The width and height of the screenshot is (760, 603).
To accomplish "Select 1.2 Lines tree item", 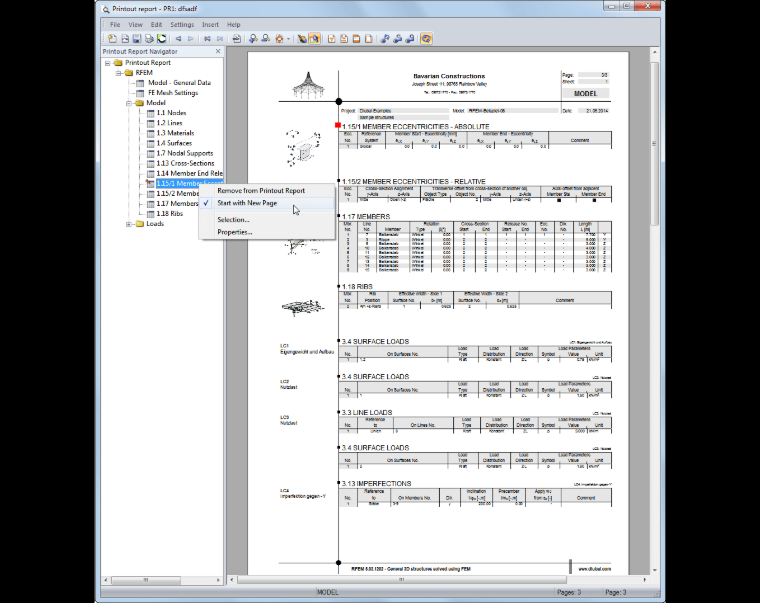I will point(169,123).
